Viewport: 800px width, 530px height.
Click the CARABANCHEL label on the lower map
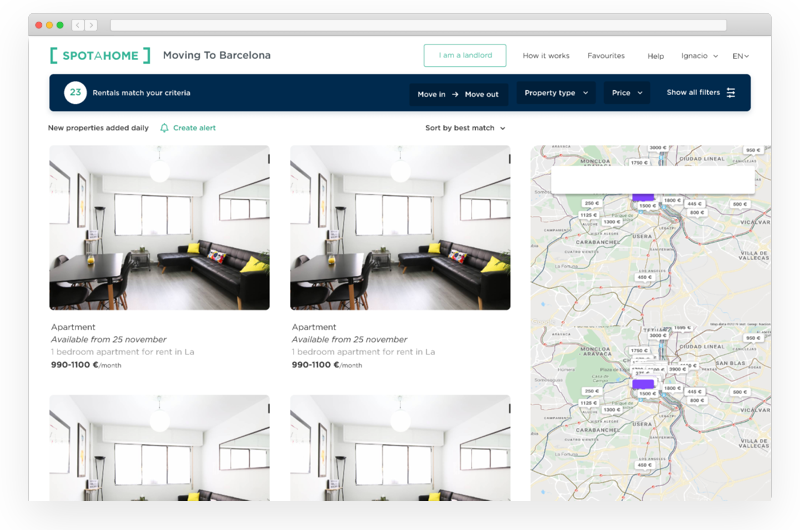pos(597,430)
